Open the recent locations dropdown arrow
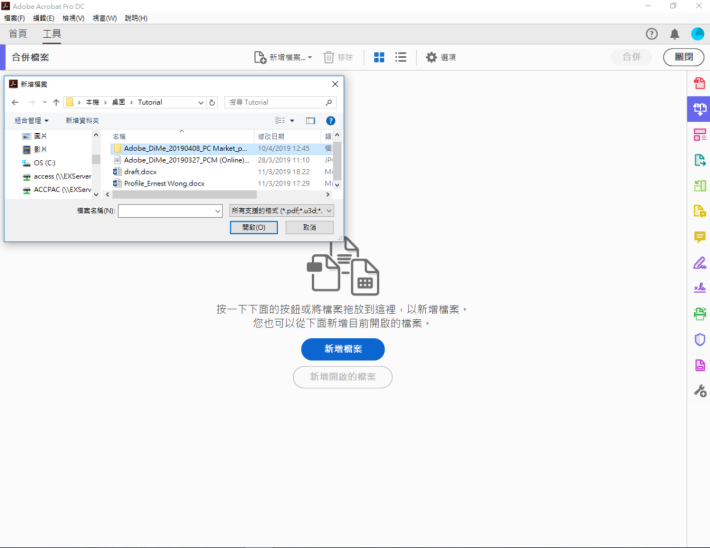This screenshot has height=548, width=710. pos(44,102)
